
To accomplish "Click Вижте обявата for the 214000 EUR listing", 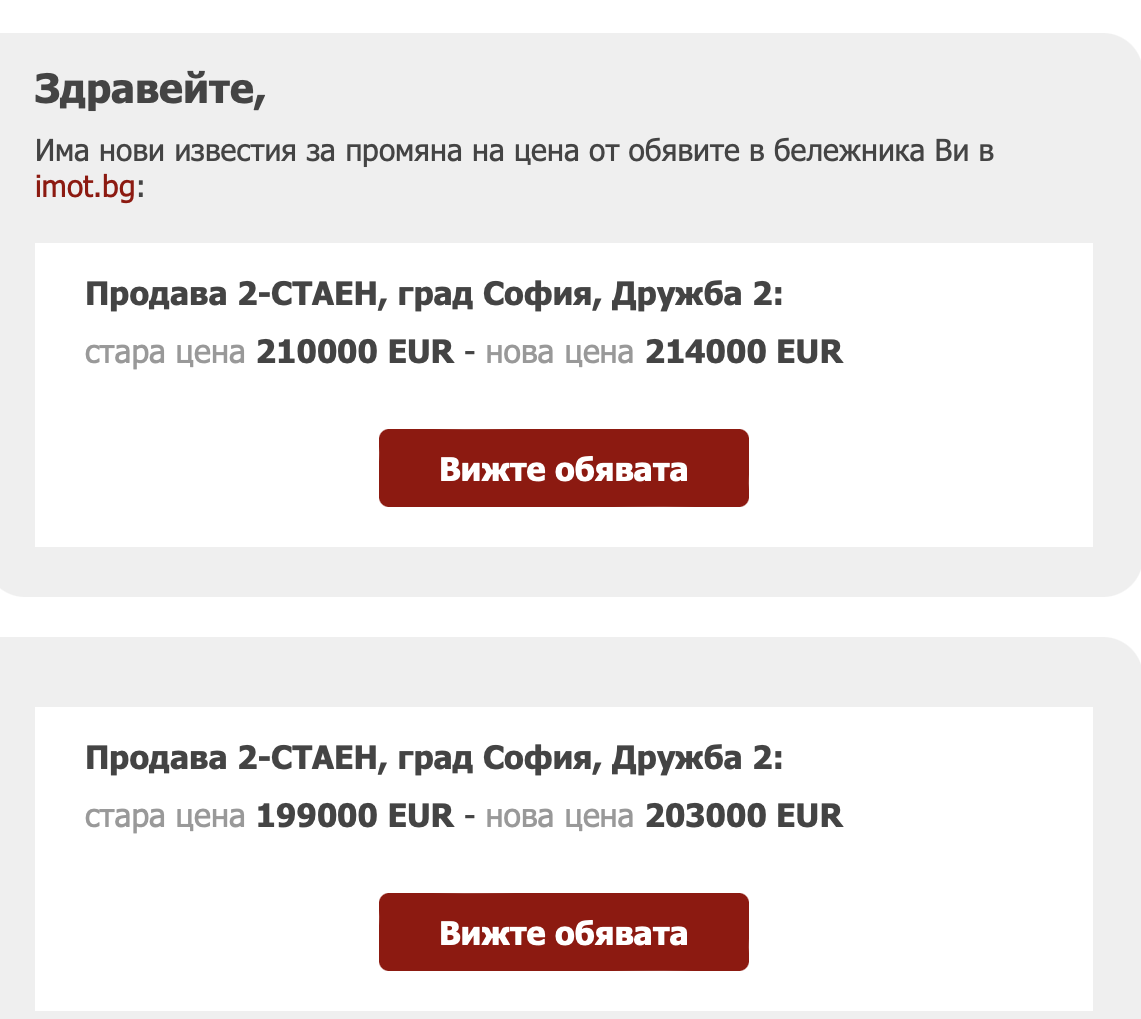I will click(x=563, y=468).
